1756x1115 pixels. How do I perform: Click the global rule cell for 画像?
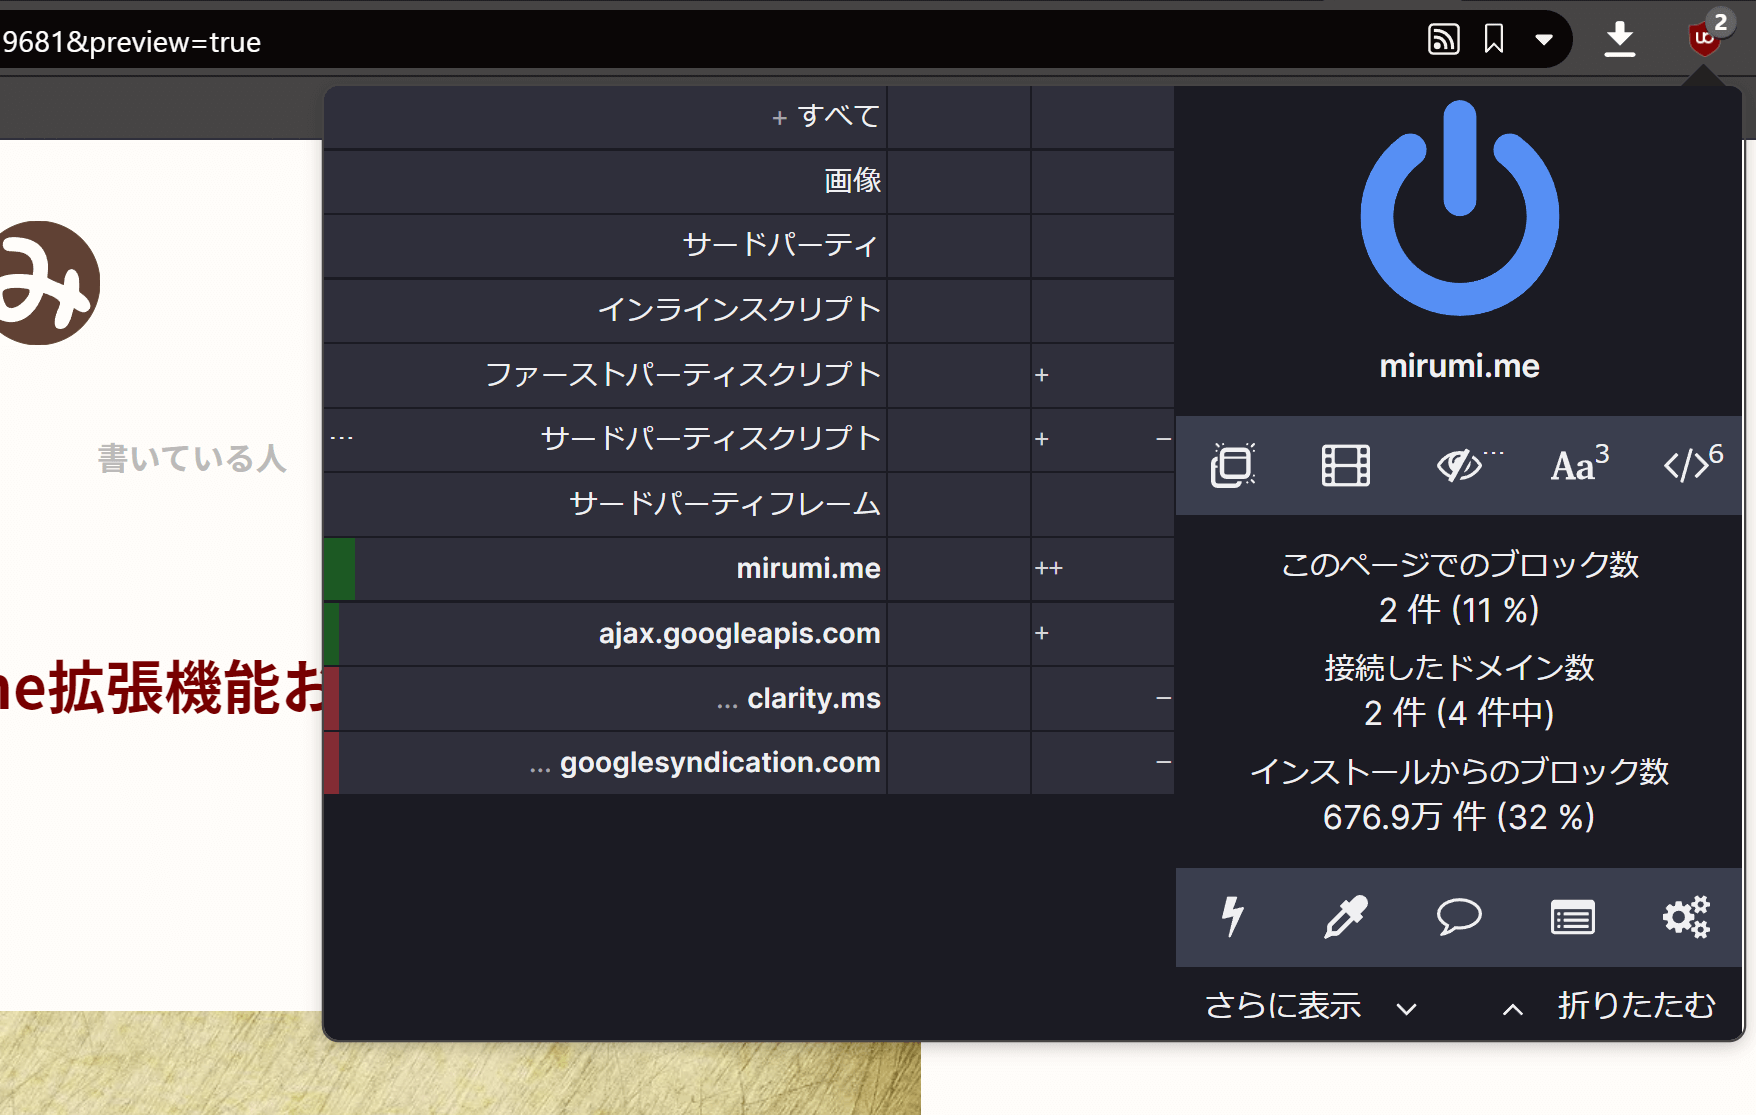(x=958, y=181)
